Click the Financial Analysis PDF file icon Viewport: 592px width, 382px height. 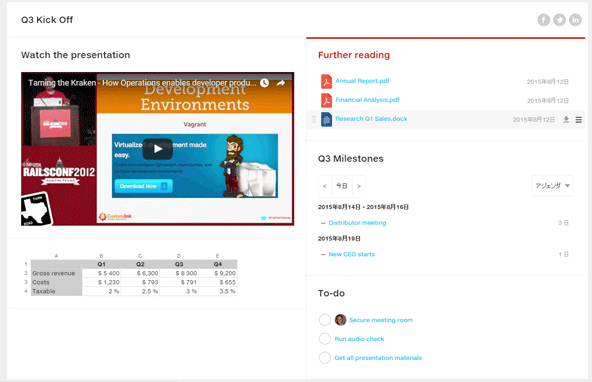tap(326, 100)
